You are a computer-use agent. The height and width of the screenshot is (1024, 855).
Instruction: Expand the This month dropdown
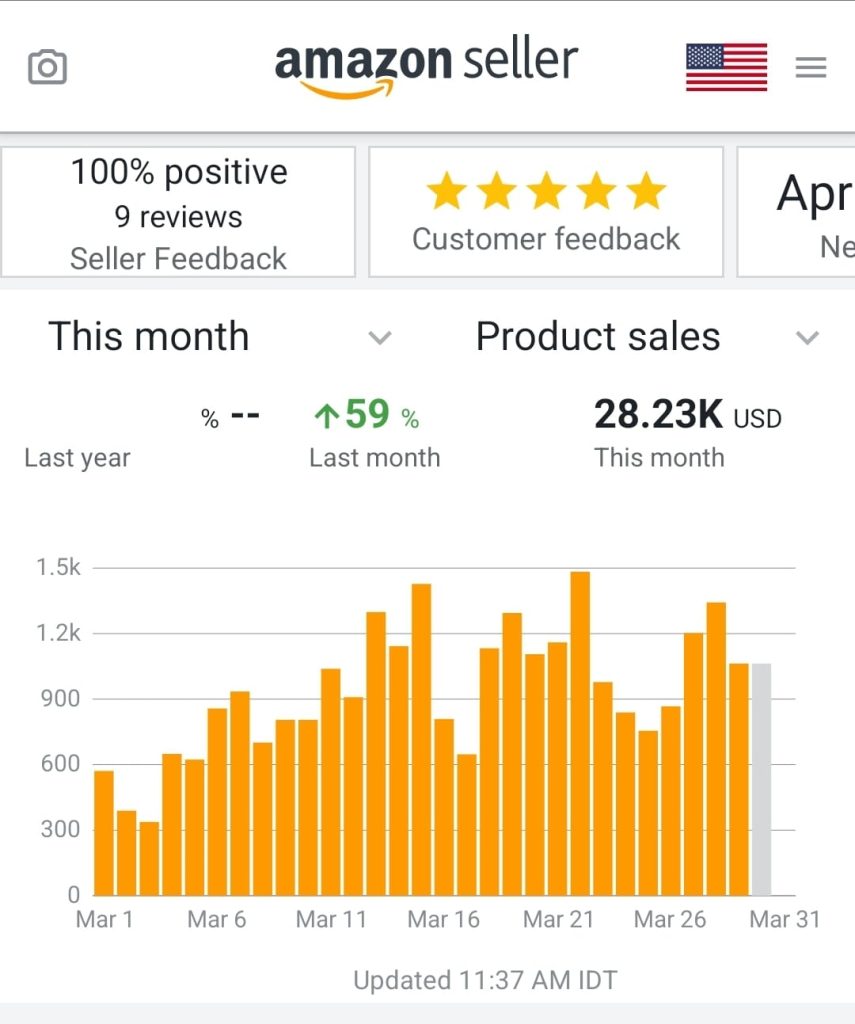coord(379,338)
